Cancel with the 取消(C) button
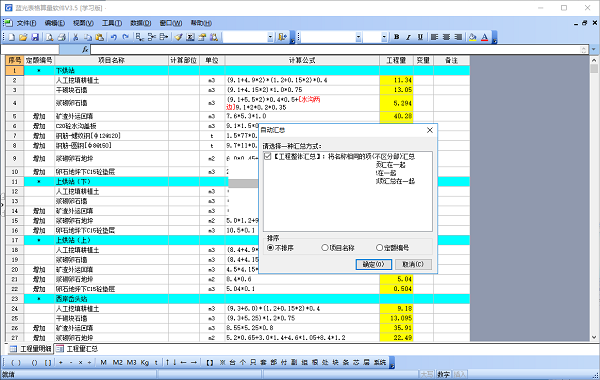Viewport: 600px width, 380px height. point(413,264)
